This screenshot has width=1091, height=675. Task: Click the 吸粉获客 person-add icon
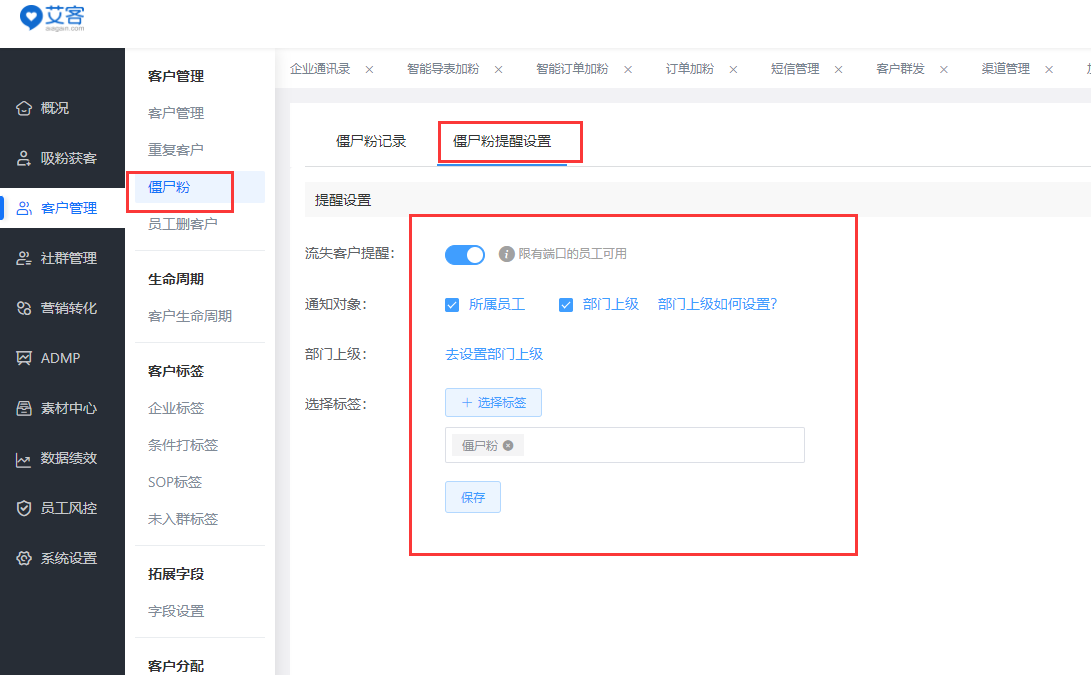click(x=24, y=158)
